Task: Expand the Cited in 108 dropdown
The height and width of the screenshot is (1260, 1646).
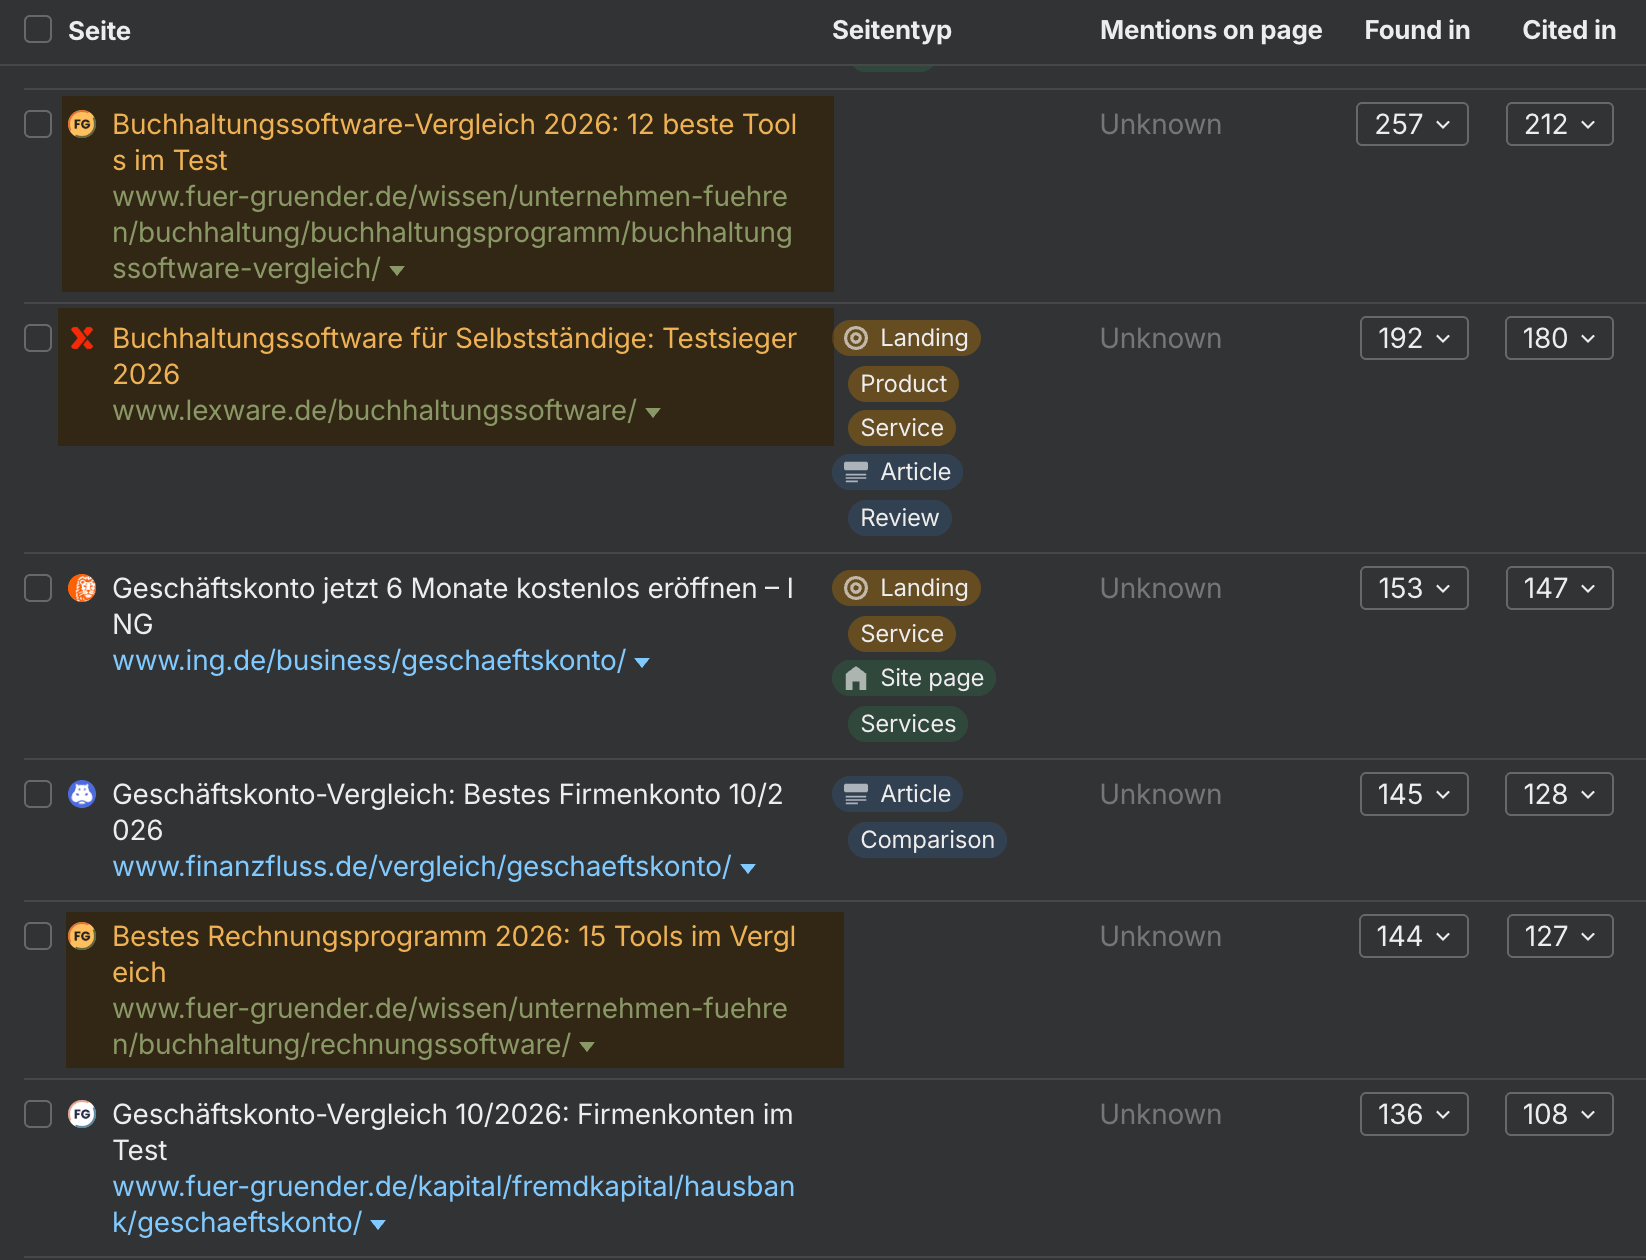Action: 1560,1114
